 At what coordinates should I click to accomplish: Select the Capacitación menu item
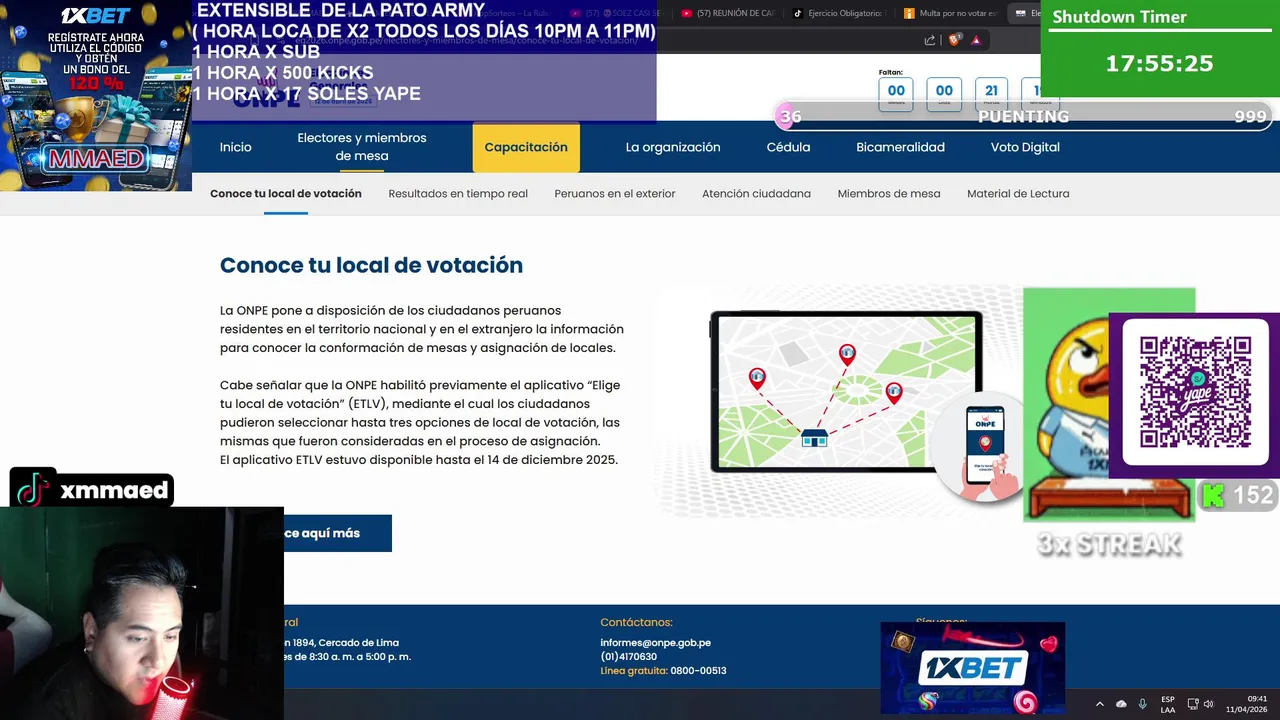tap(526, 148)
